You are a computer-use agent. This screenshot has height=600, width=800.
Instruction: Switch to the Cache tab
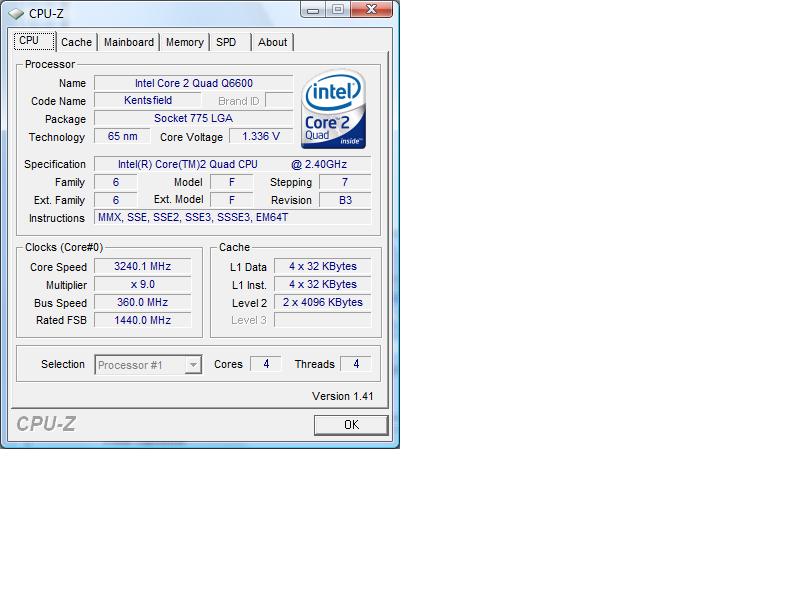click(x=77, y=42)
